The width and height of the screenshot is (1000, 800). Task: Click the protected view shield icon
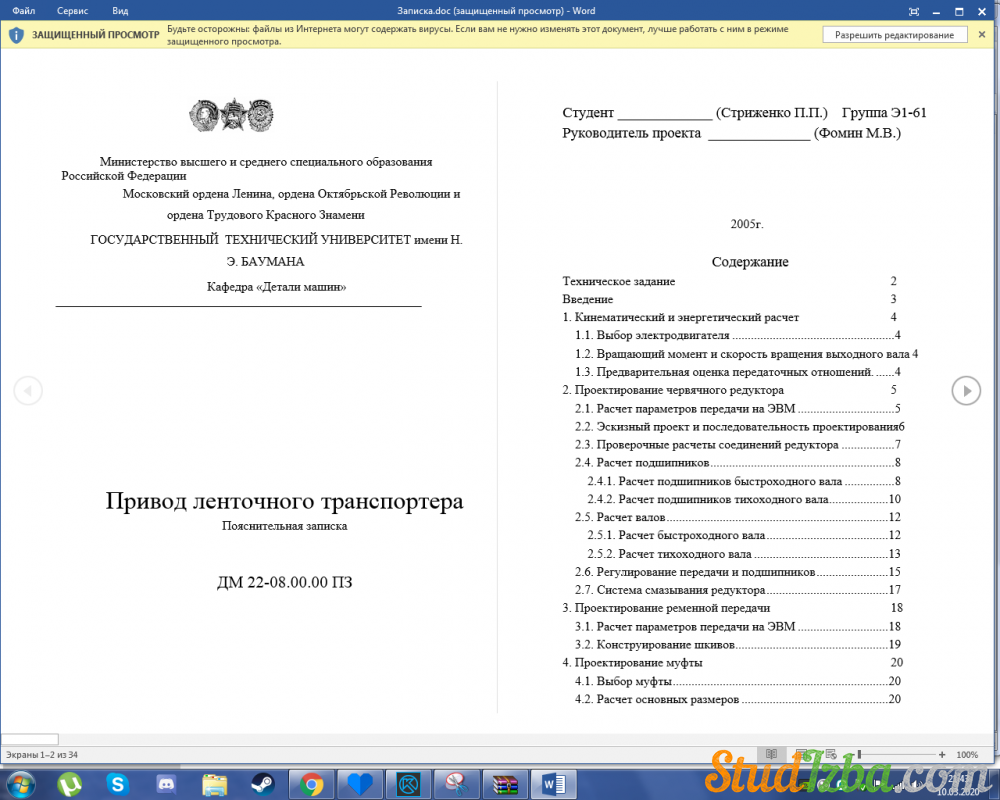[x=16, y=35]
